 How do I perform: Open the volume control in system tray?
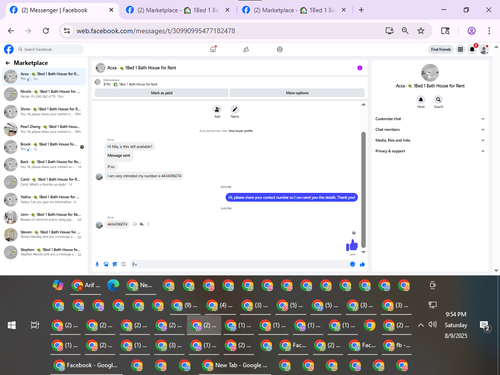coord(432,324)
